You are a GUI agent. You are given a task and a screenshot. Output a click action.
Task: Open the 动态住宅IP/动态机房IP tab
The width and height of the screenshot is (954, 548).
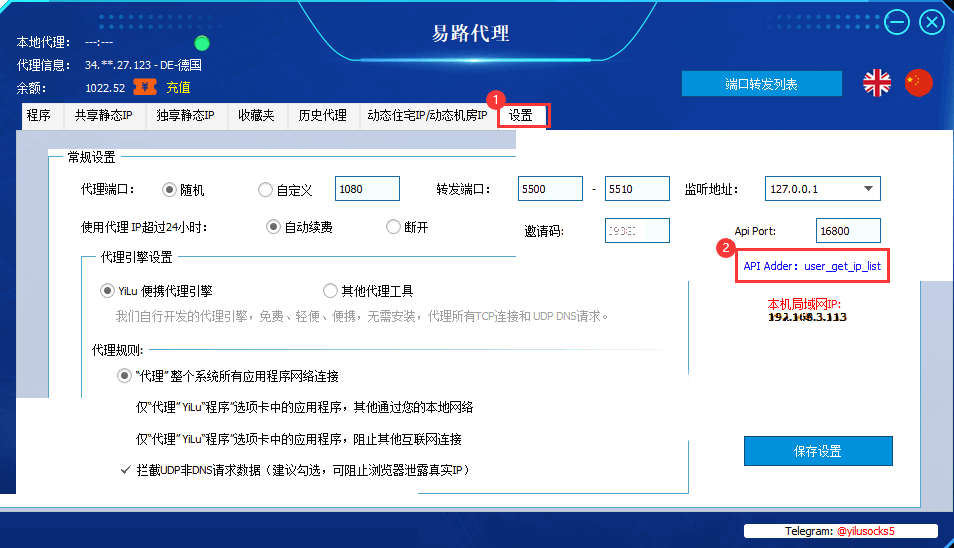427,116
